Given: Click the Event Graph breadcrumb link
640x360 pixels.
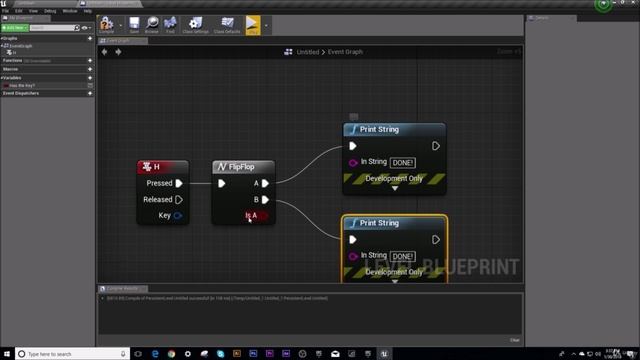Looking at the screenshot, I should coord(345,52).
